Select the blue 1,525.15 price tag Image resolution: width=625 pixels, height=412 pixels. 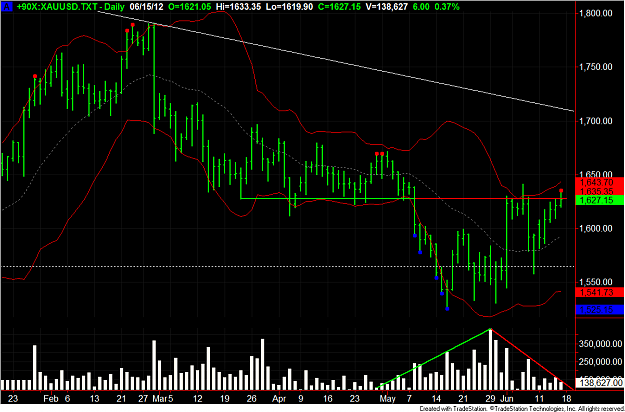tap(601, 309)
